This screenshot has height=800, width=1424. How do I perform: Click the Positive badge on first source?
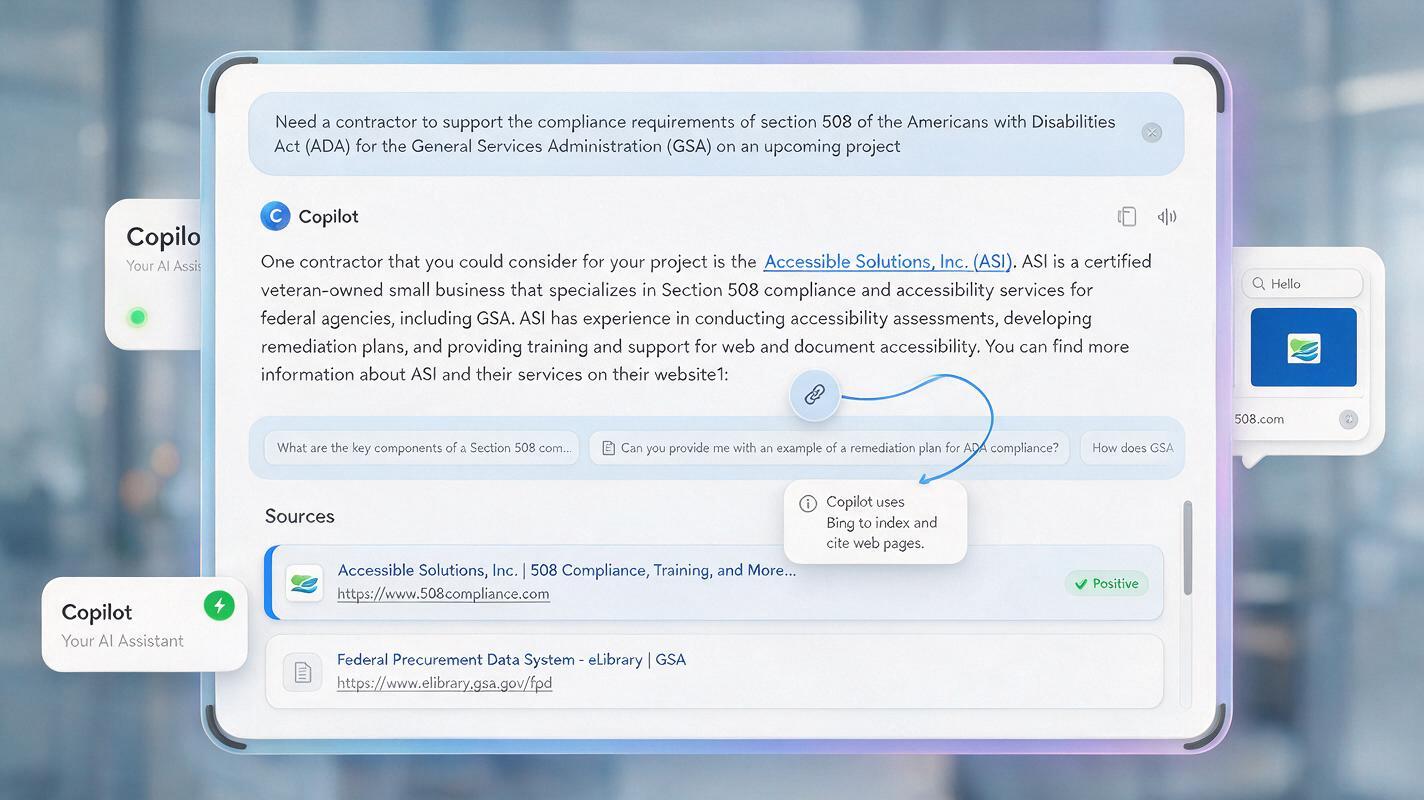click(x=1107, y=584)
